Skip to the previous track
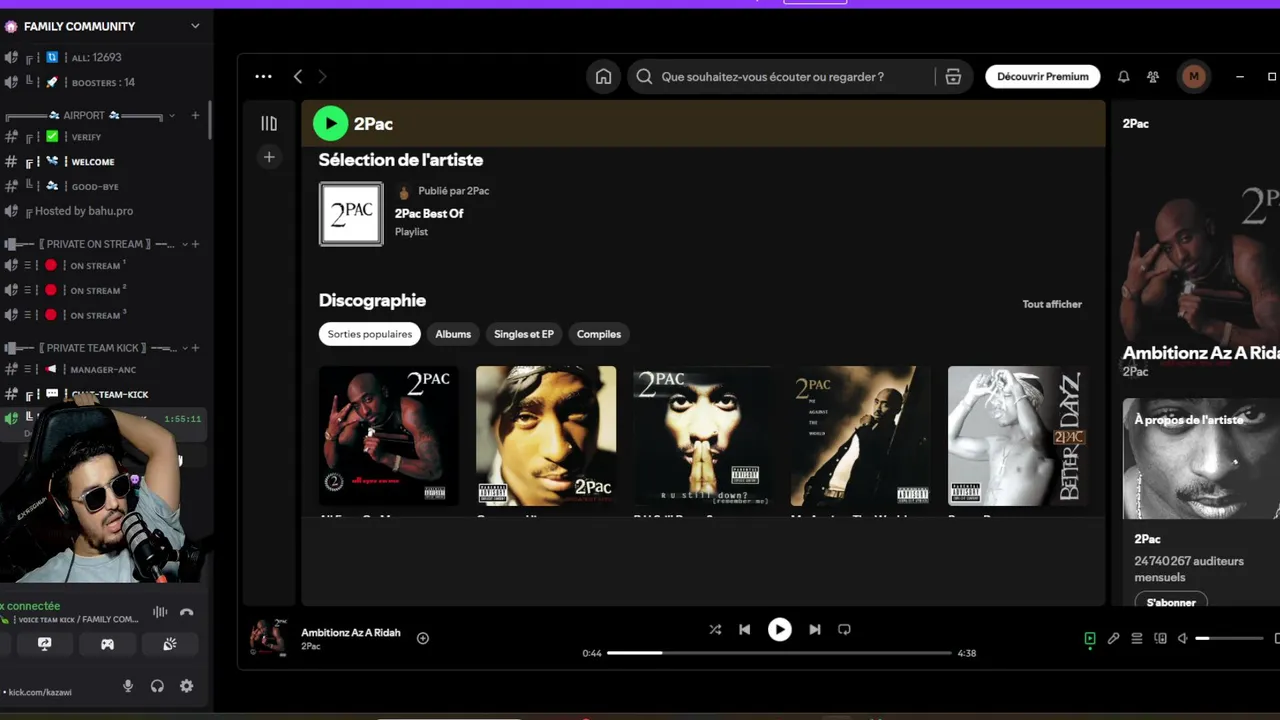1280x720 pixels. pos(744,629)
